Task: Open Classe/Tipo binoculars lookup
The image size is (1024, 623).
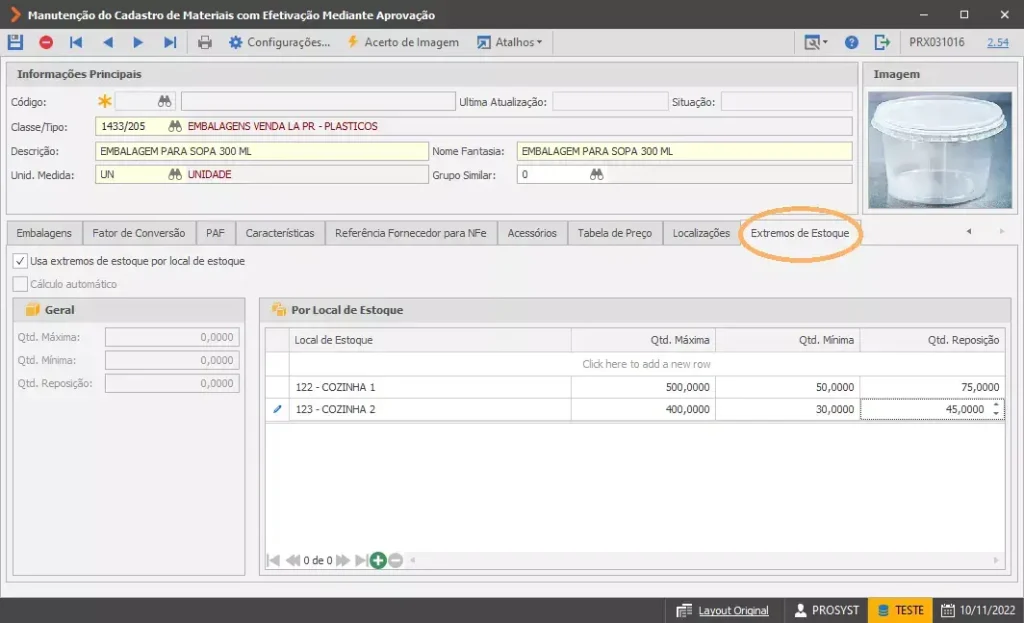Action: pos(174,126)
